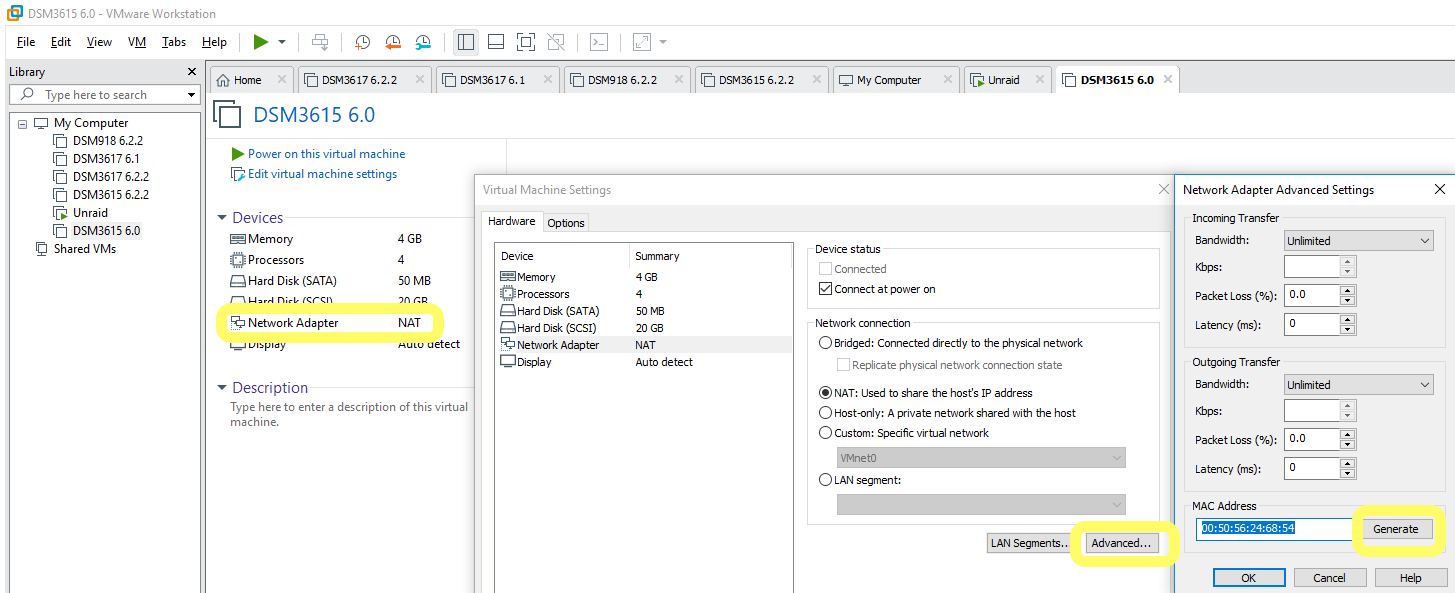Screen dimensions: 1455x593
Task: Open the VMnet0 virtual network dropdown
Action: tap(981, 457)
